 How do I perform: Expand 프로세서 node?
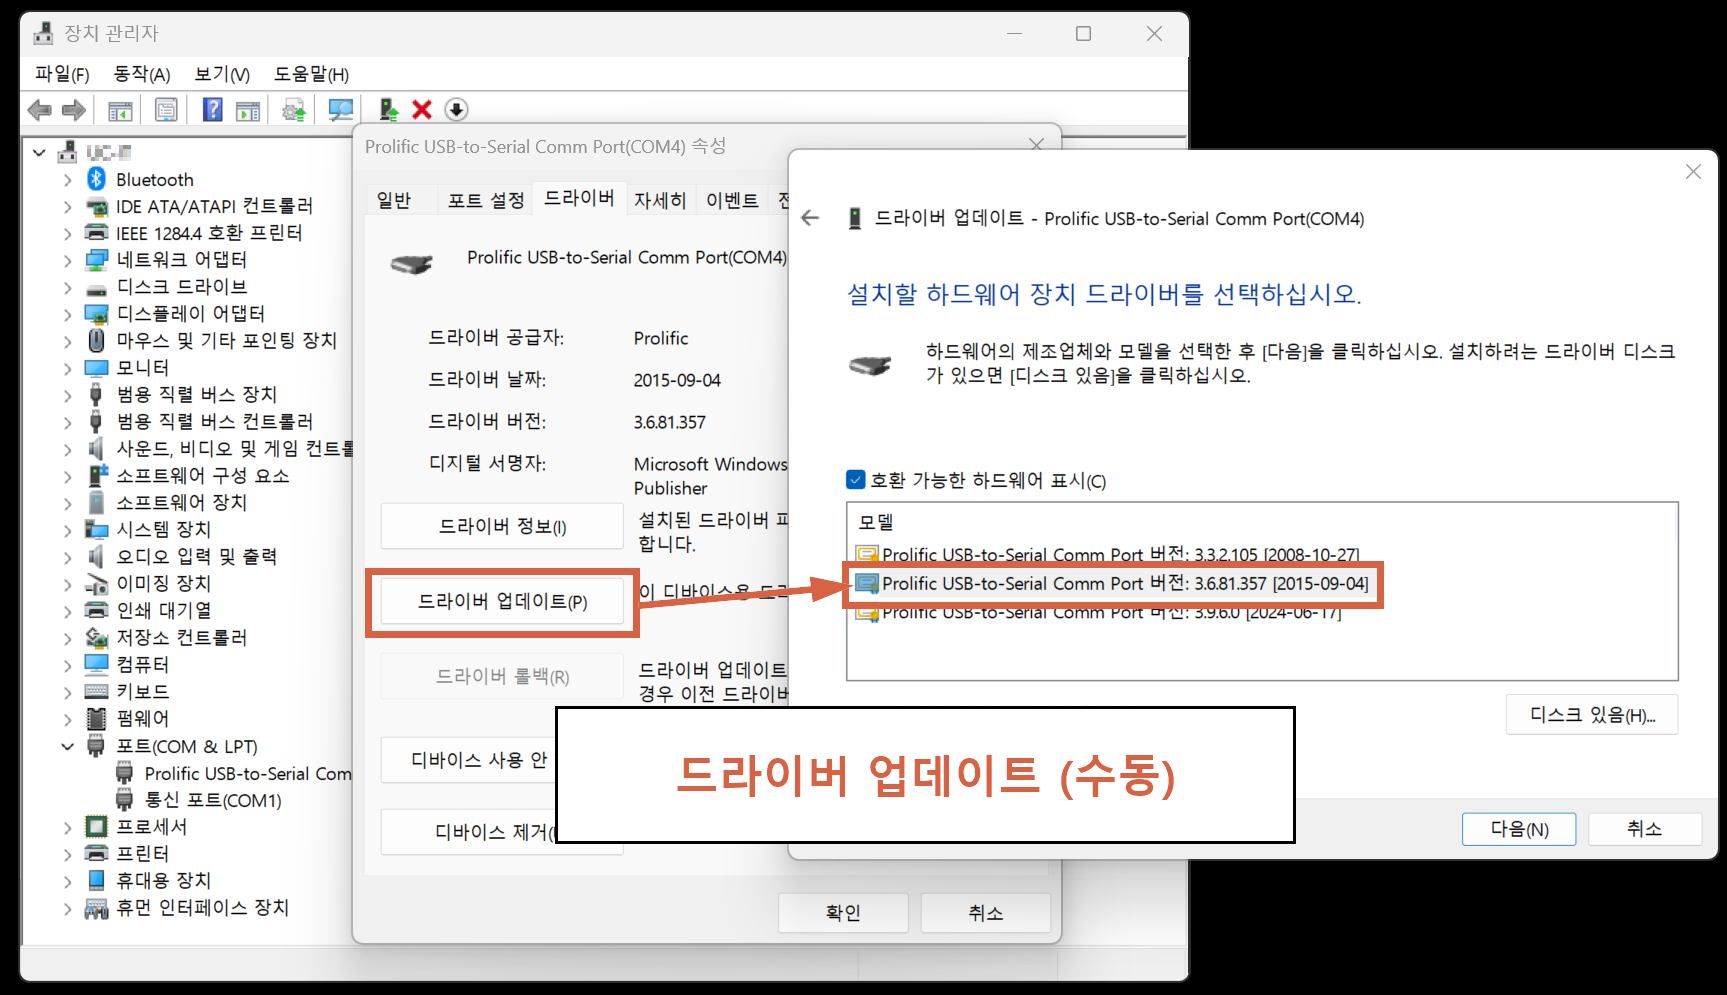[67, 827]
